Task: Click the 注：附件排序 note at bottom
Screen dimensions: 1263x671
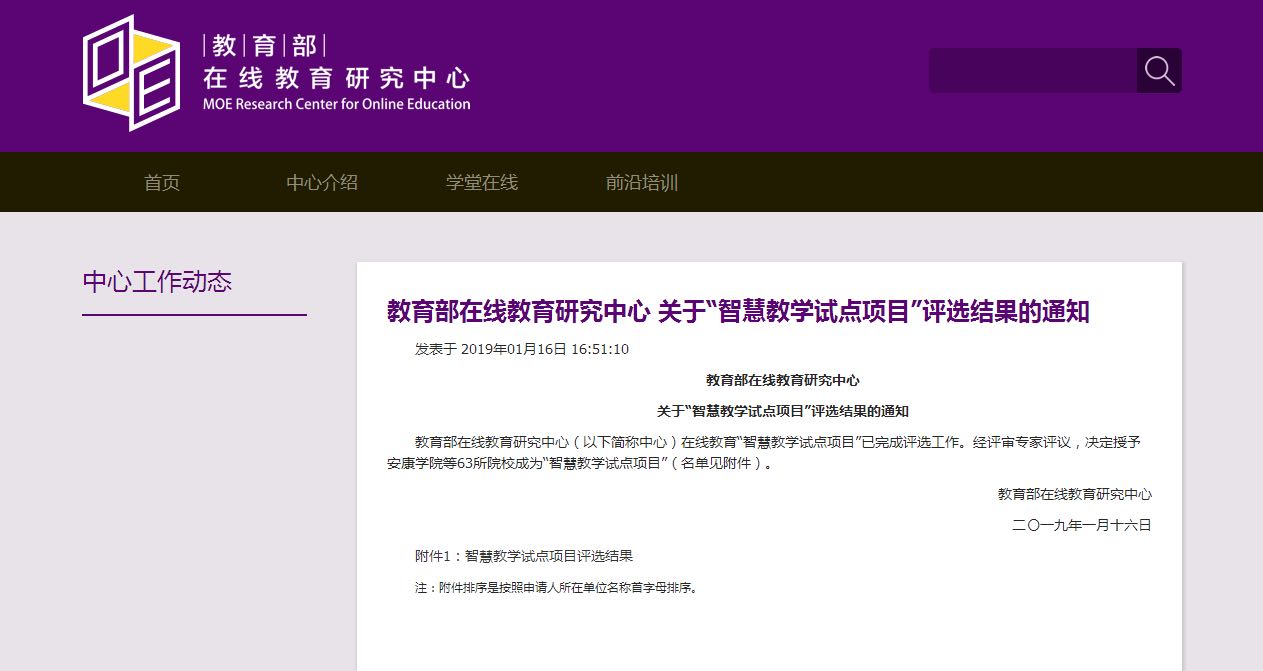Action: click(x=557, y=588)
